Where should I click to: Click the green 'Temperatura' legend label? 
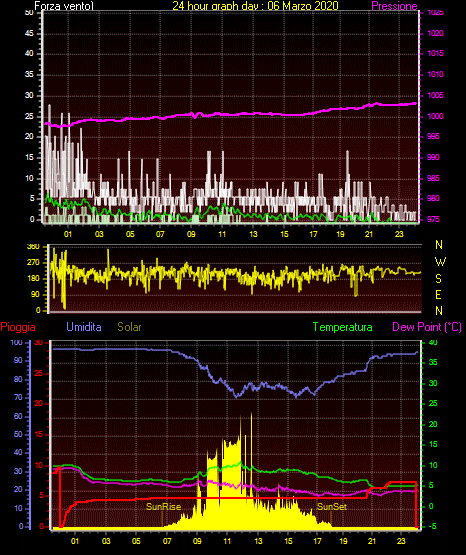pos(342,327)
